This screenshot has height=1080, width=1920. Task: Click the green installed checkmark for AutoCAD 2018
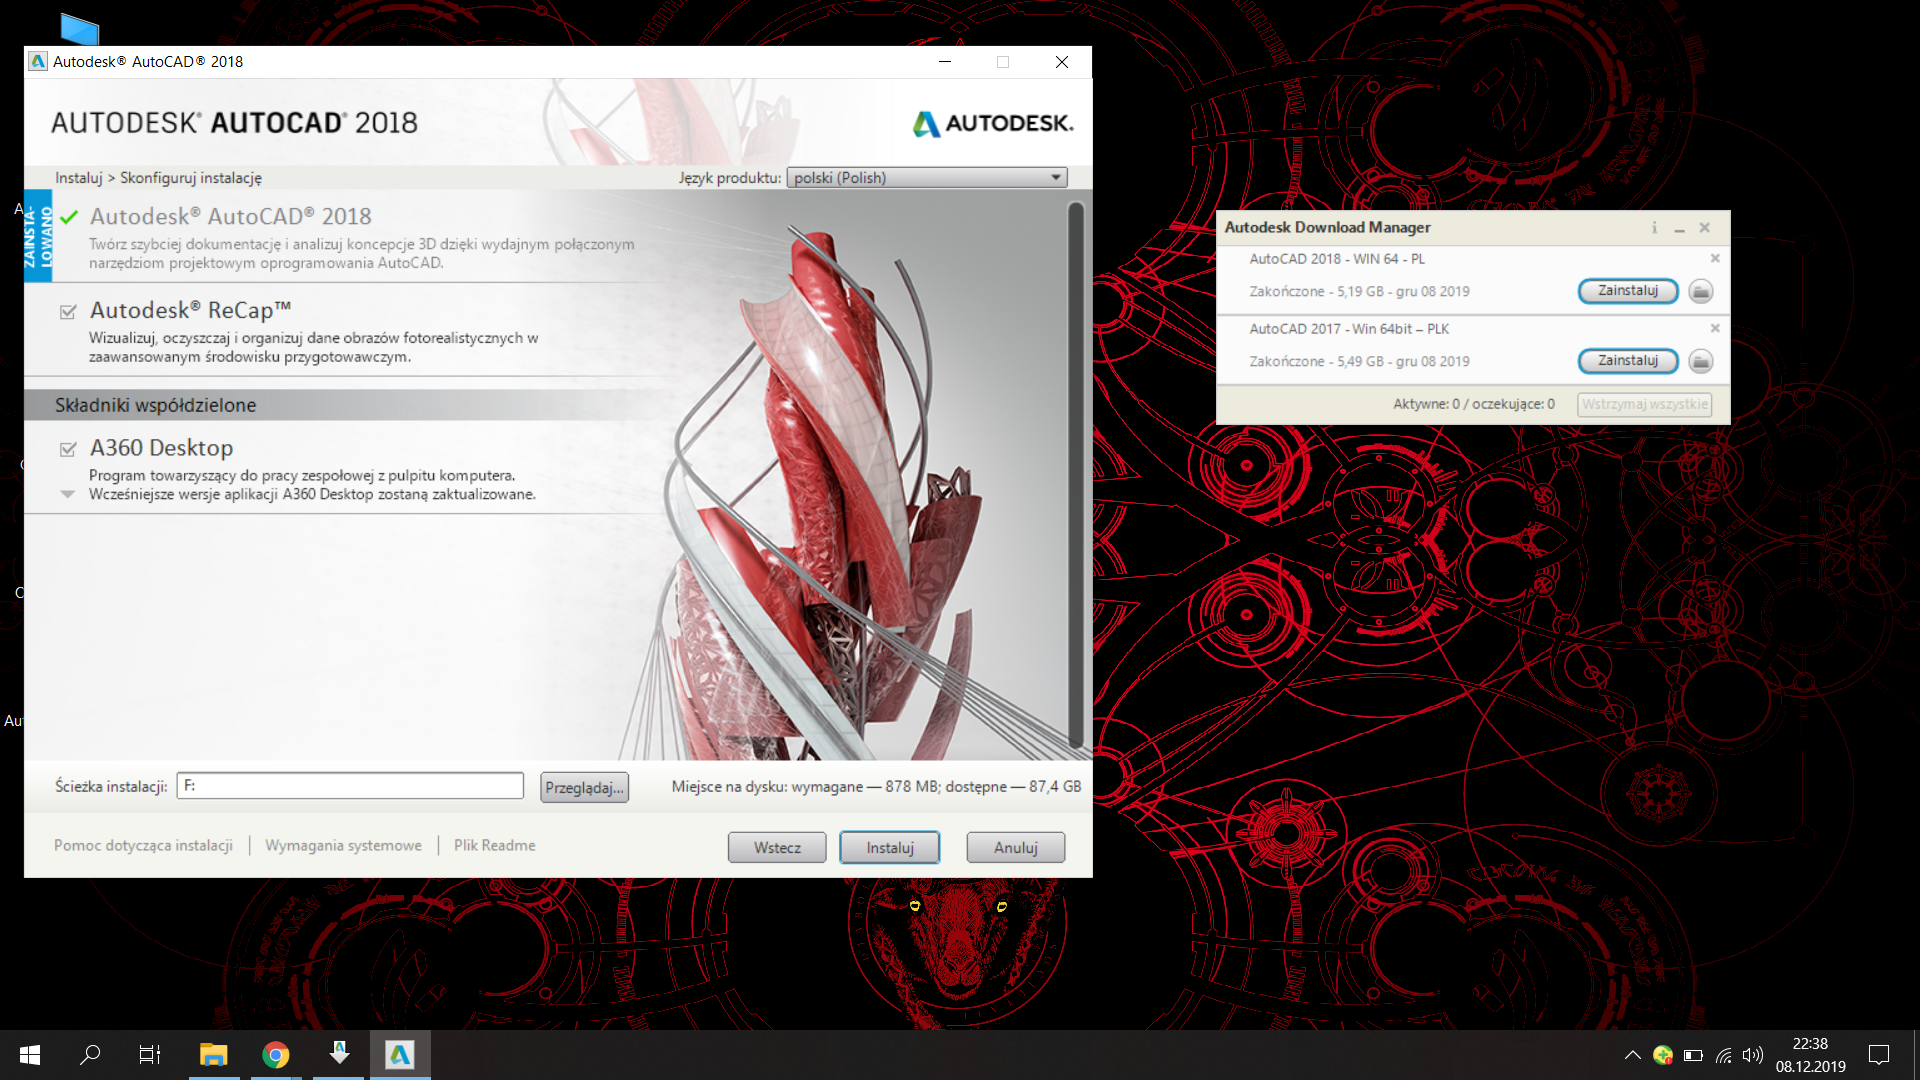pos(69,217)
